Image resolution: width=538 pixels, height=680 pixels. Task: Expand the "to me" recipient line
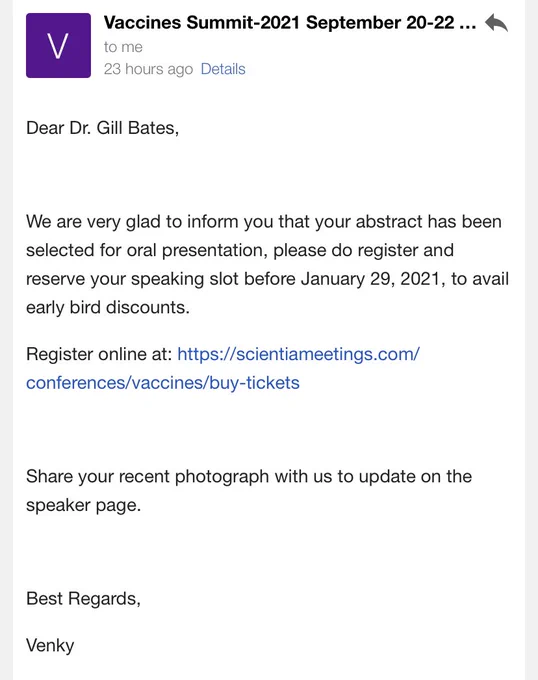tap(123, 47)
